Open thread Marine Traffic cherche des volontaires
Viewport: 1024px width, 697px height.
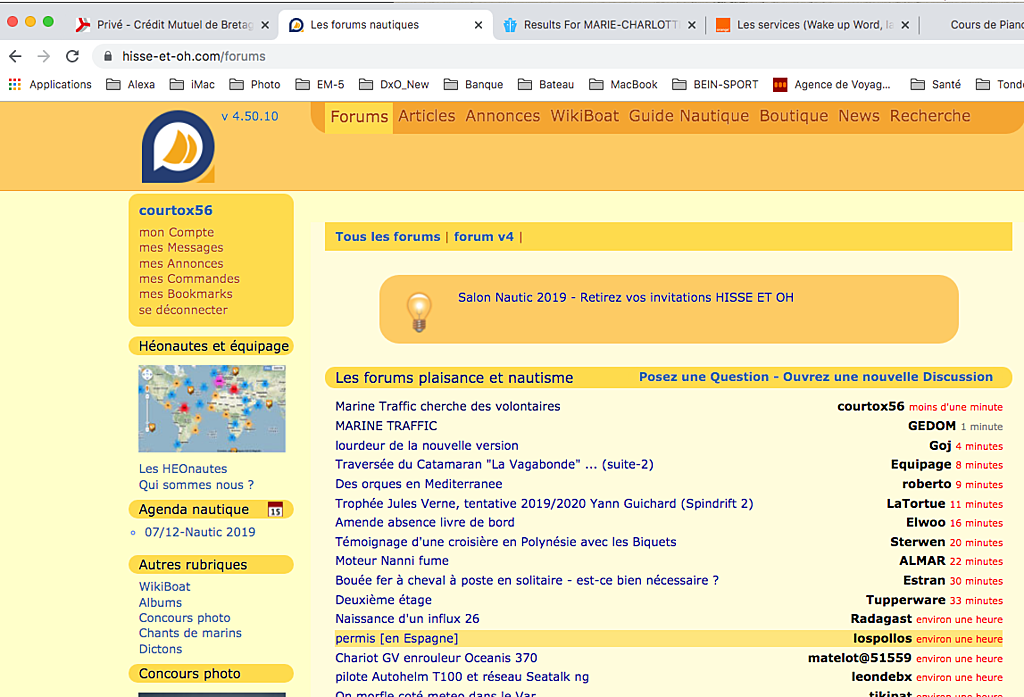(x=447, y=406)
